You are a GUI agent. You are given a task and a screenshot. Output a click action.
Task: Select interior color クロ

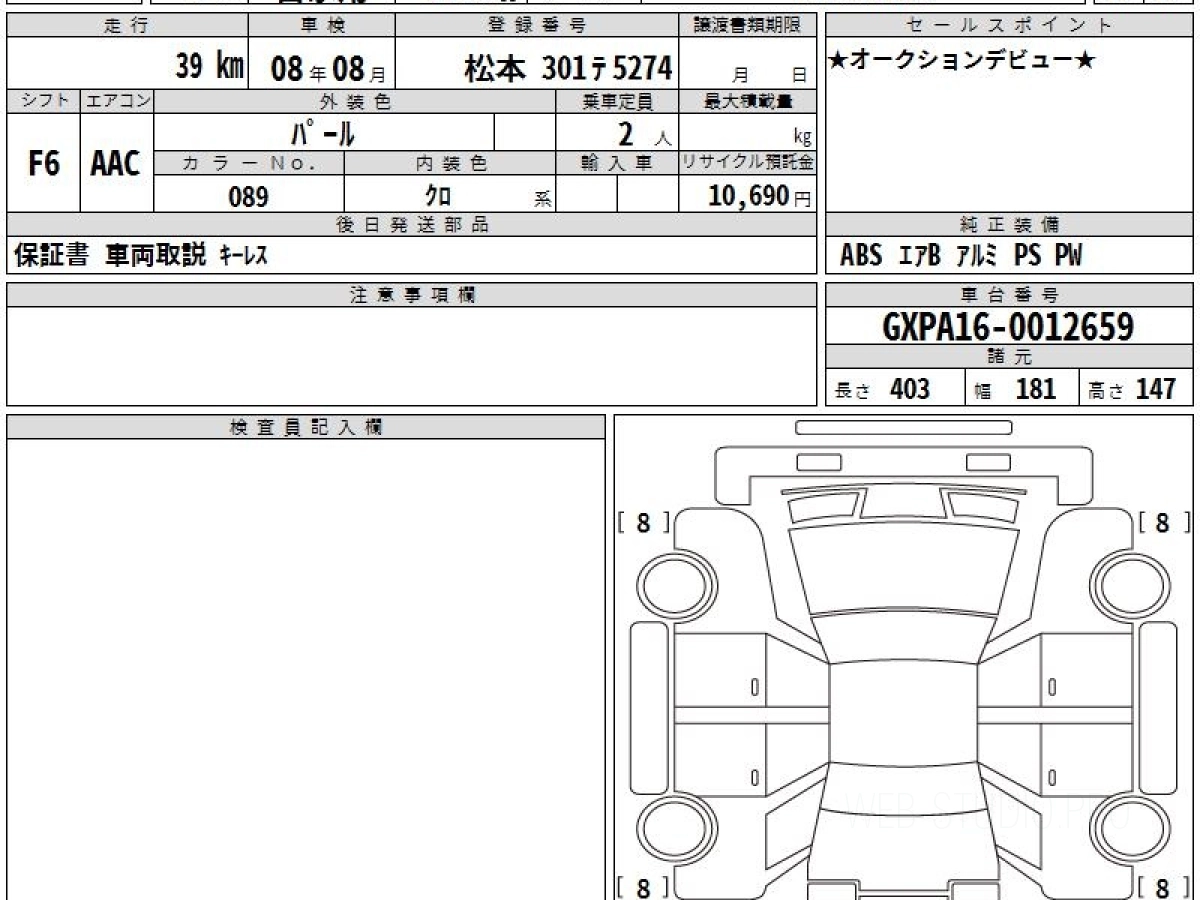(x=438, y=195)
